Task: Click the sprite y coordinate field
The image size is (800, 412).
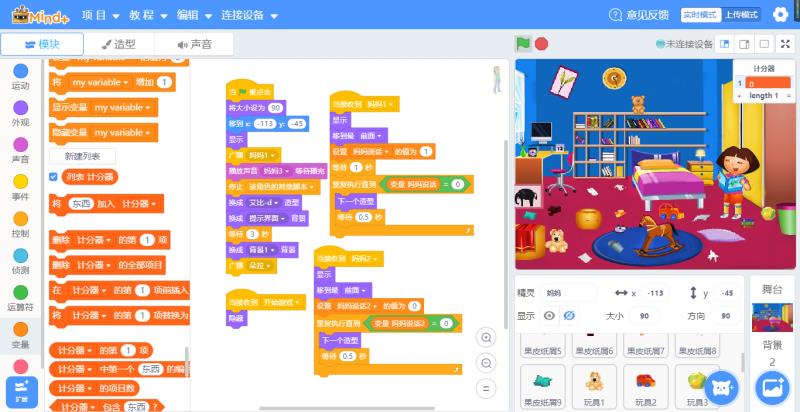Action: pos(727,293)
